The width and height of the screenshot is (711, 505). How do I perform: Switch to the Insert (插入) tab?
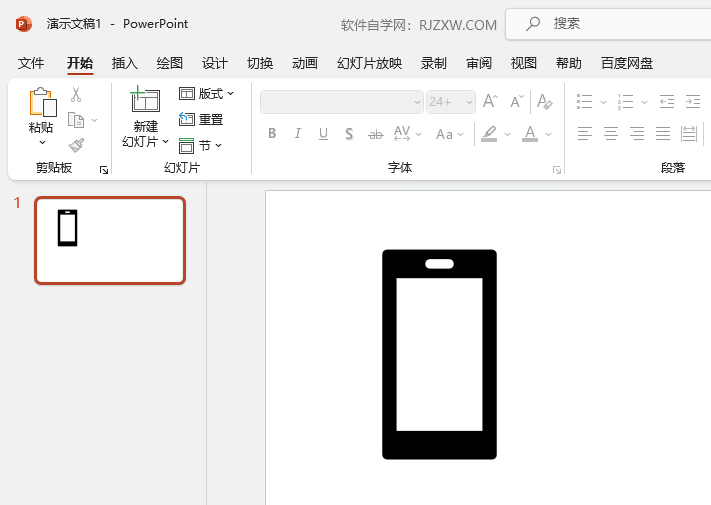pos(125,63)
